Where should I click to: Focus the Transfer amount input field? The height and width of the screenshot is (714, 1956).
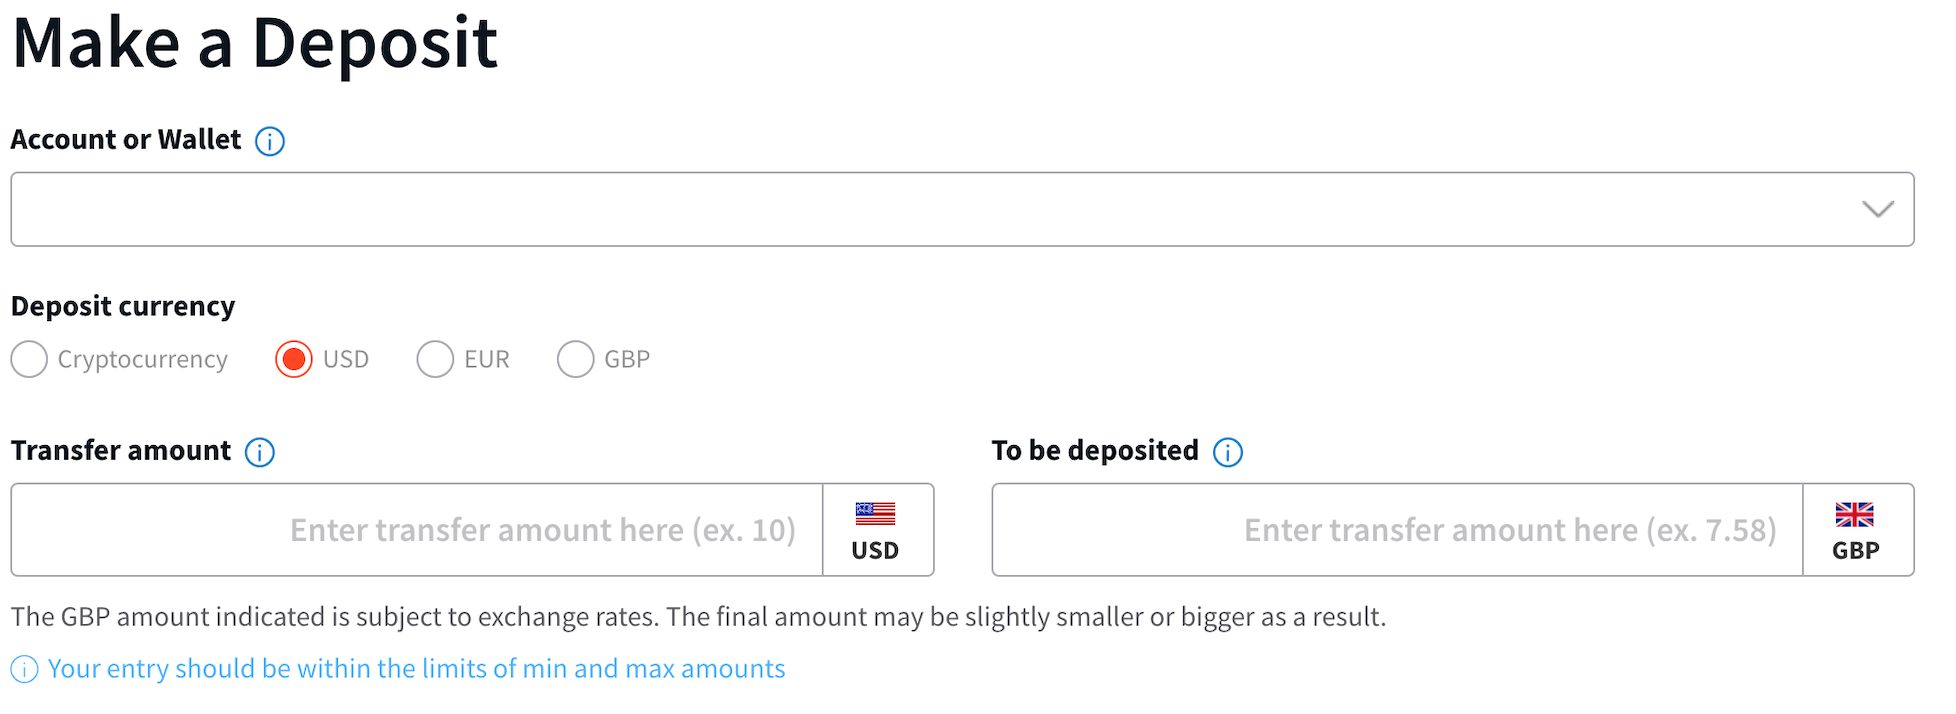pyautogui.click(x=417, y=530)
